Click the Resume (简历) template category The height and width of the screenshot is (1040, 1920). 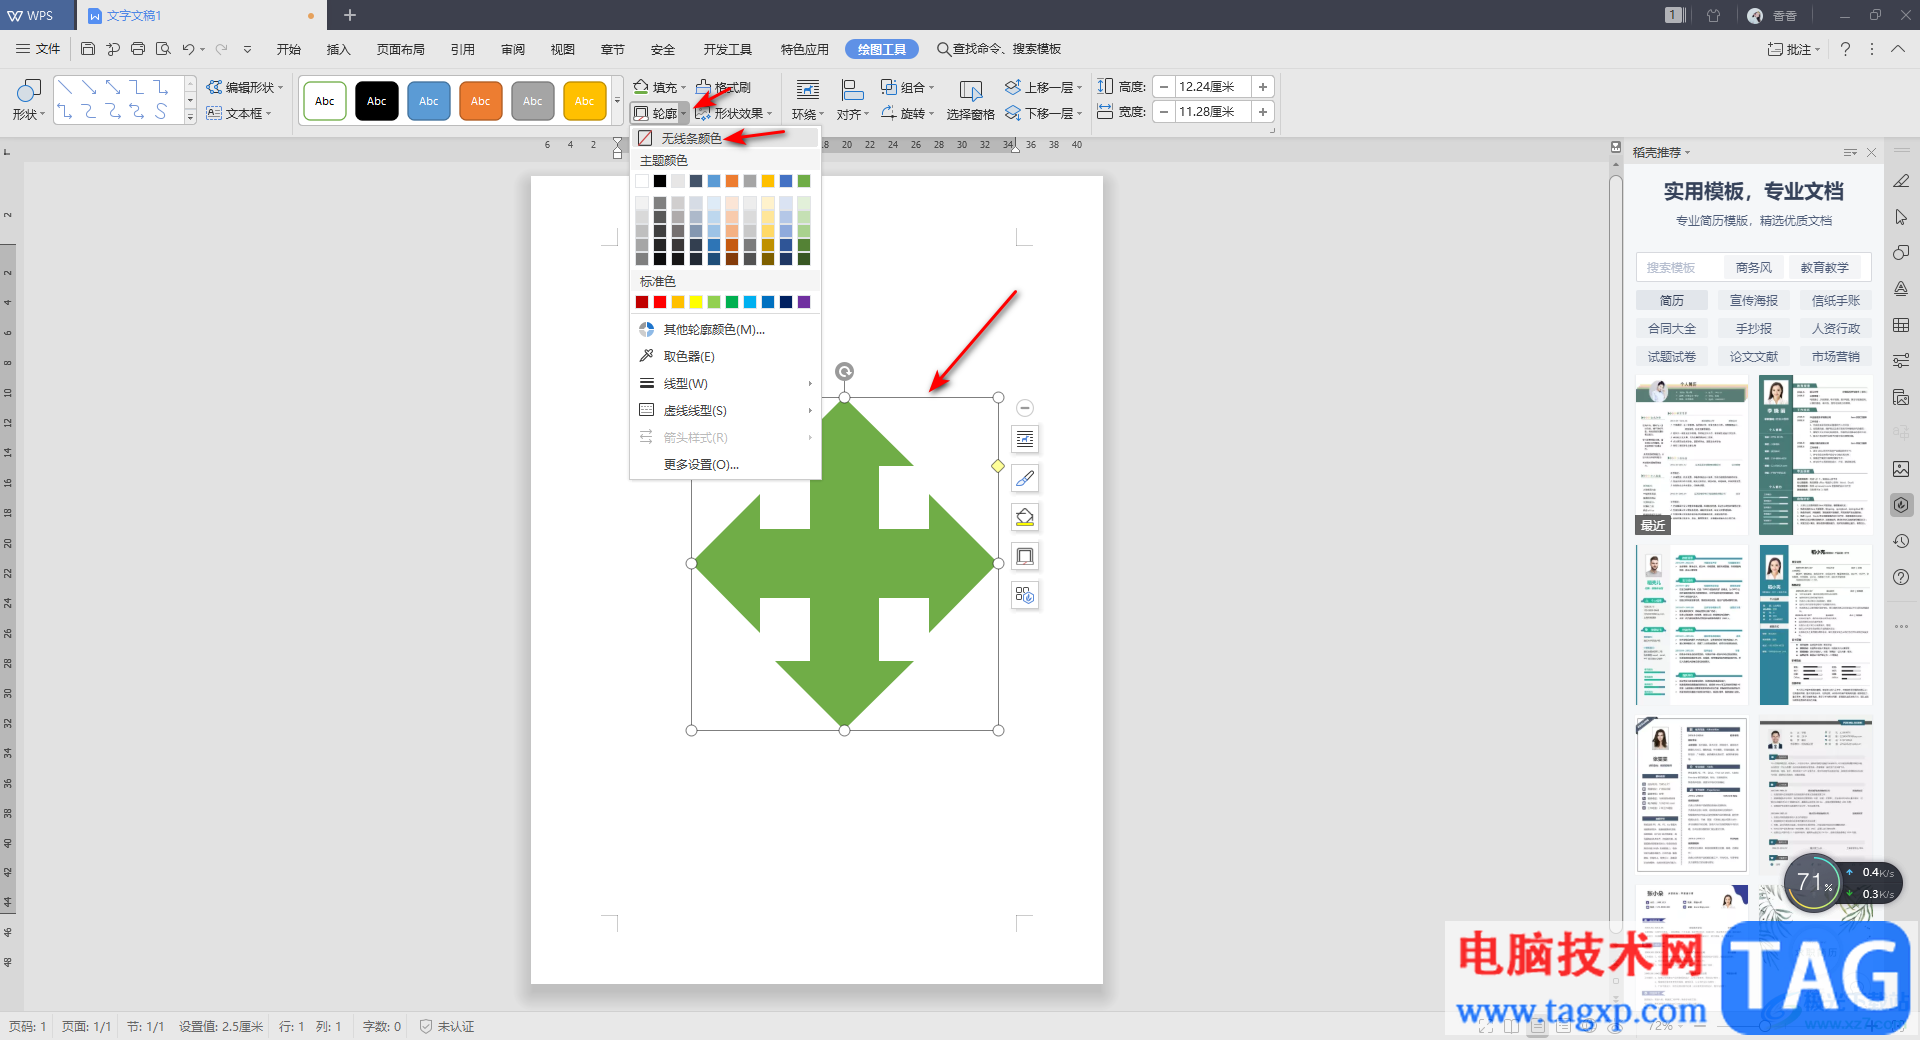[x=1671, y=301]
